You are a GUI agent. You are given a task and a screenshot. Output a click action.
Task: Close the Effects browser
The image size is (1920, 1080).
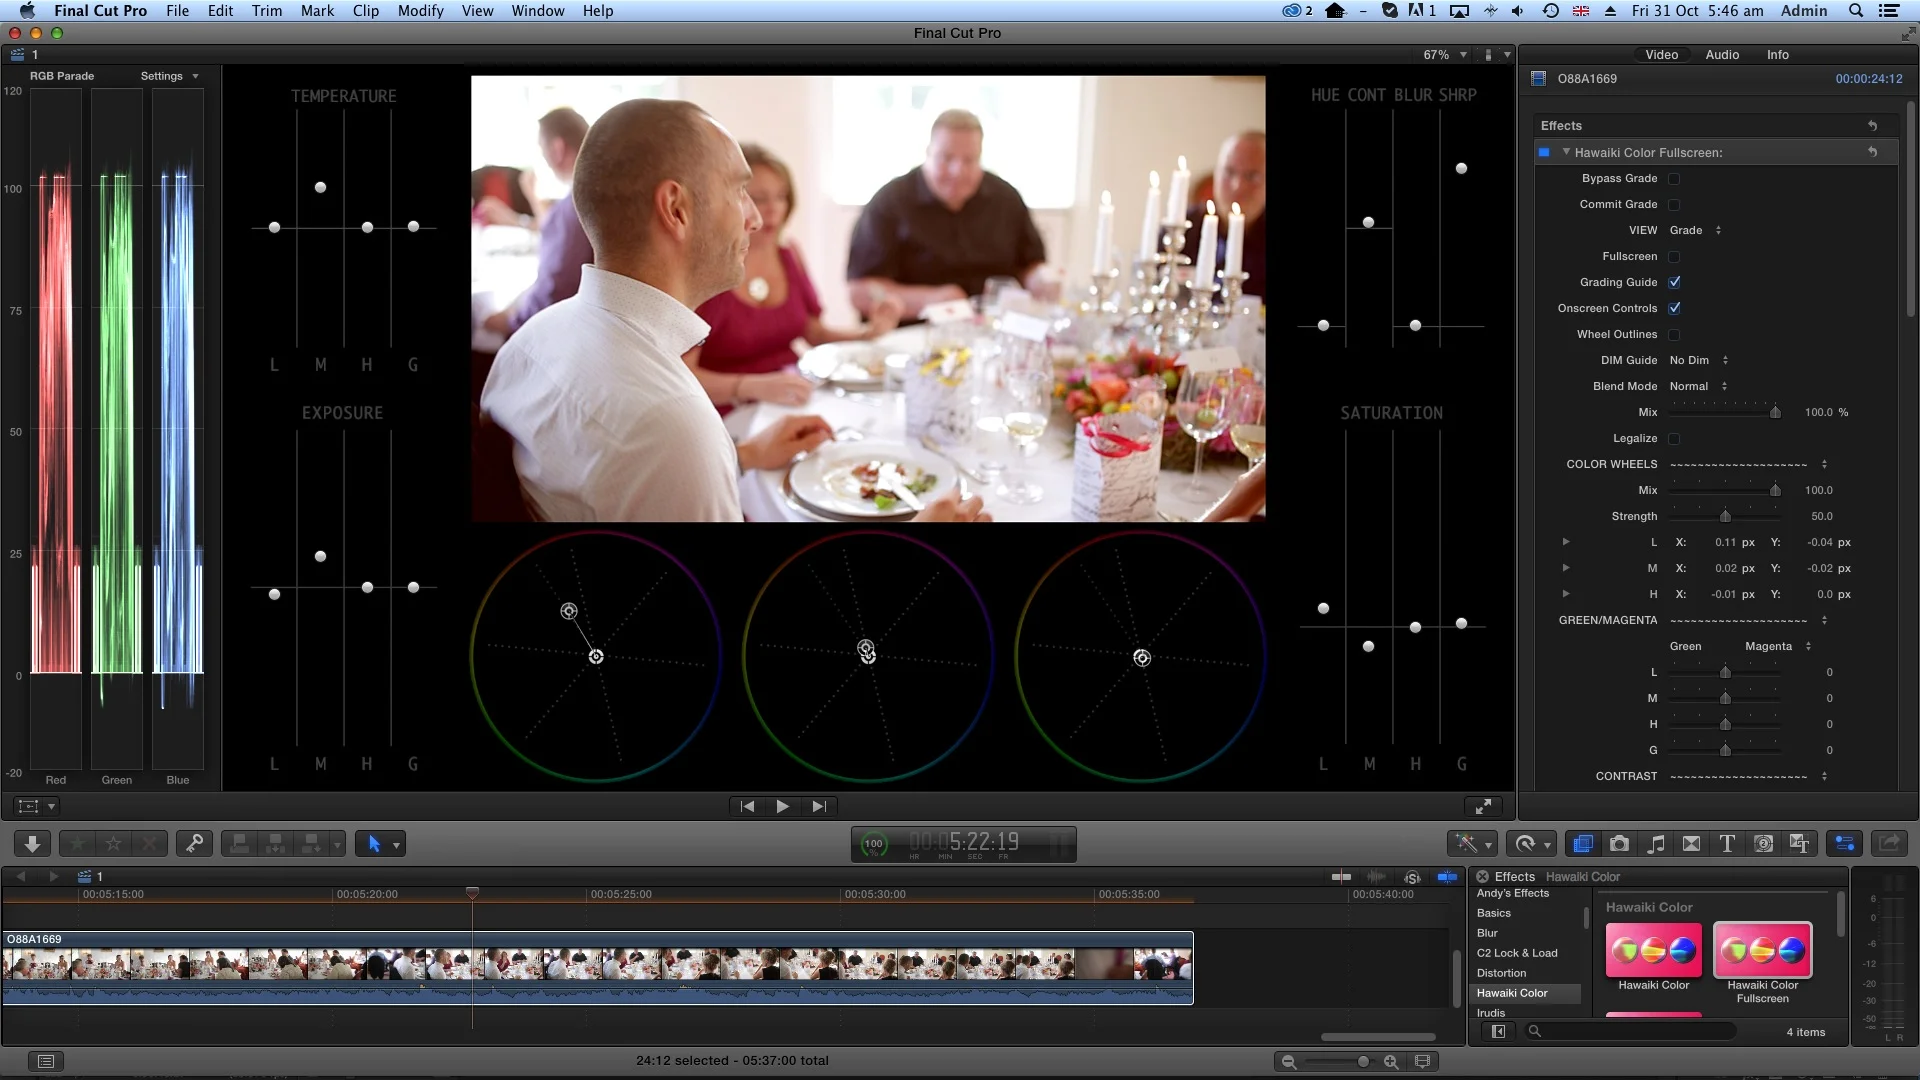click(1482, 877)
